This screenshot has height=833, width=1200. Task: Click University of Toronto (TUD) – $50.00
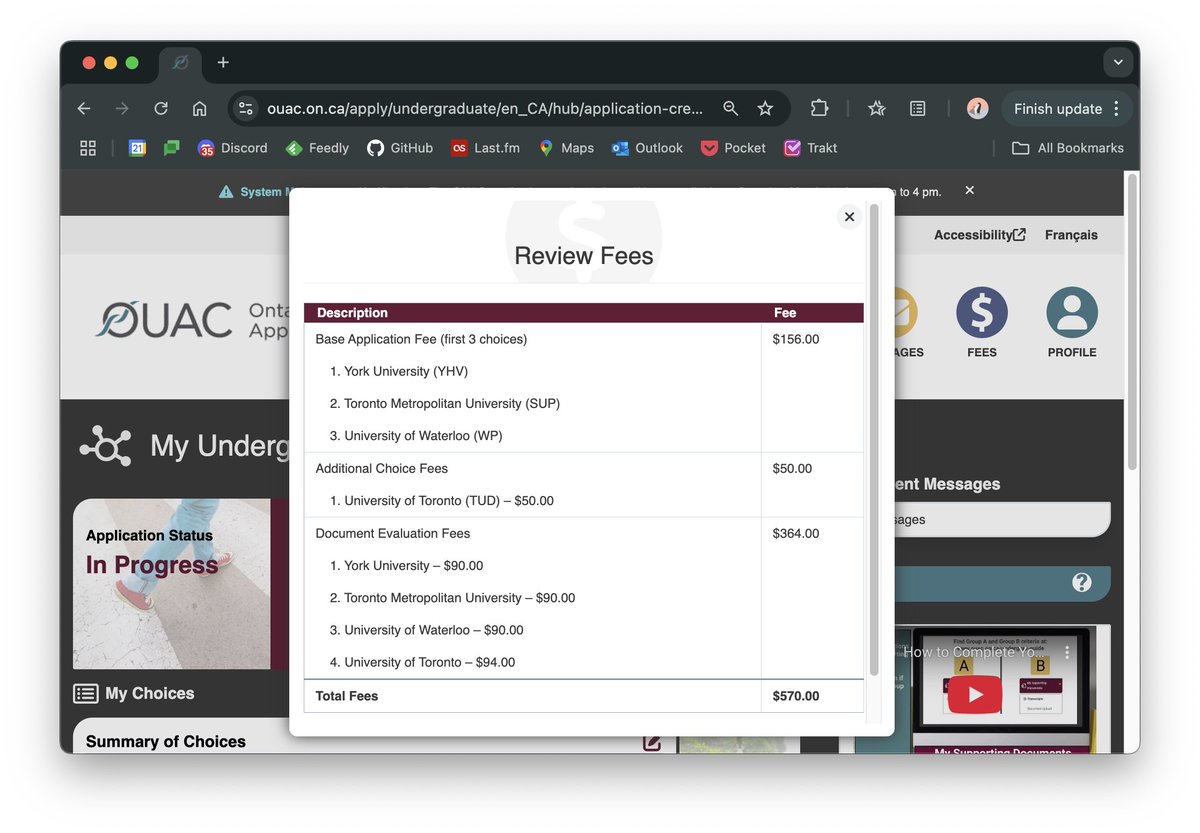tap(442, 500)
